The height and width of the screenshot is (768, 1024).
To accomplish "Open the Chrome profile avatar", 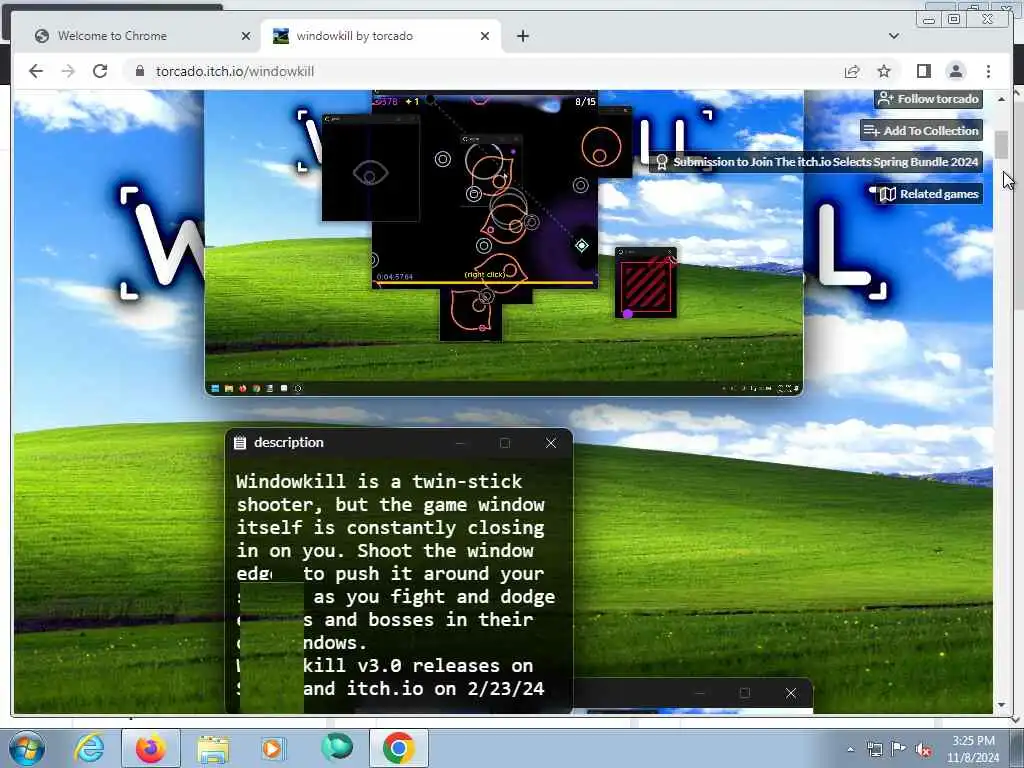I will click(x=955, y=71).
